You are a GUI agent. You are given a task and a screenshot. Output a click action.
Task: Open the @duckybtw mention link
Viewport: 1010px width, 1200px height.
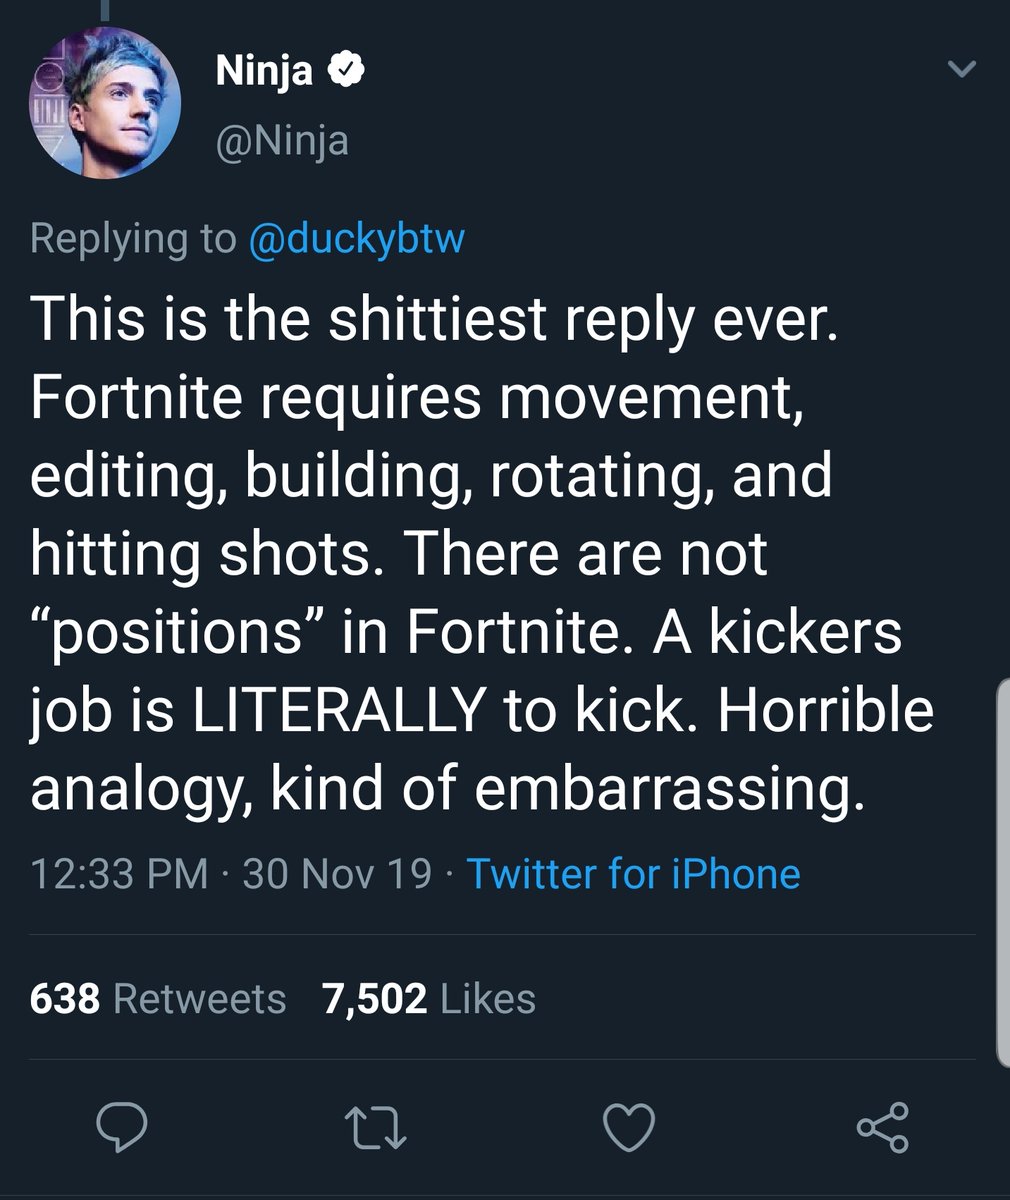356,238
